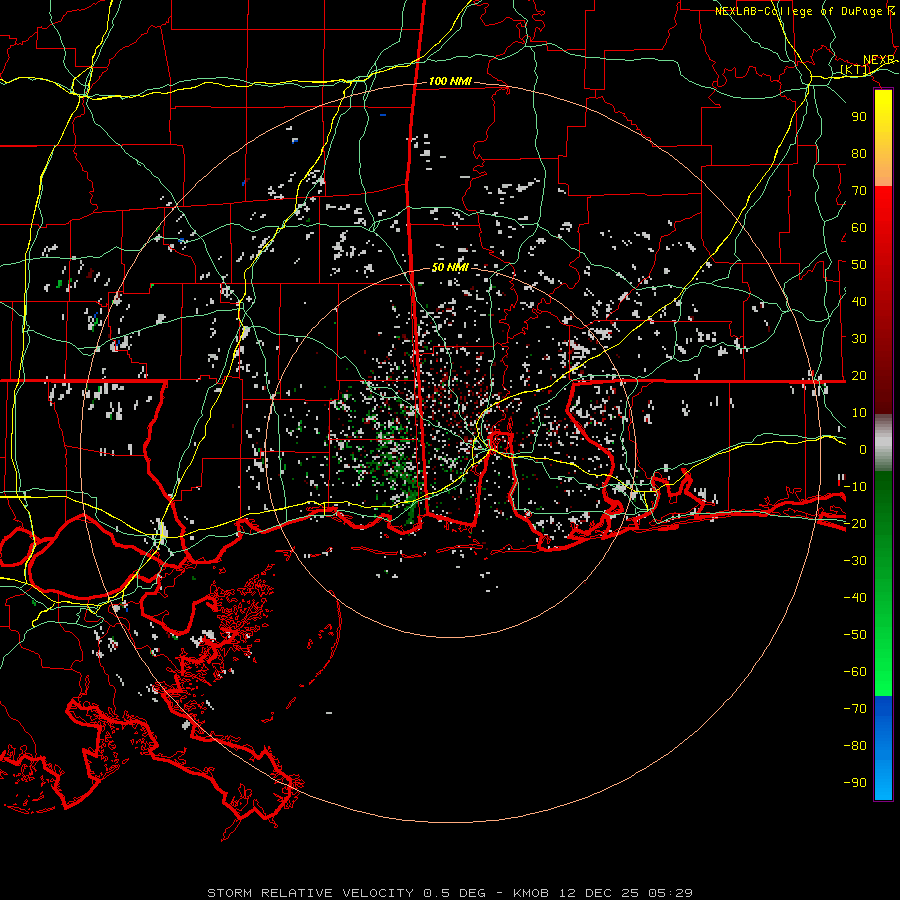Click the -60 value on the velocity scale
Image resolution: width=900 pixels, height=900 pixels.
(x=855, y=672)
